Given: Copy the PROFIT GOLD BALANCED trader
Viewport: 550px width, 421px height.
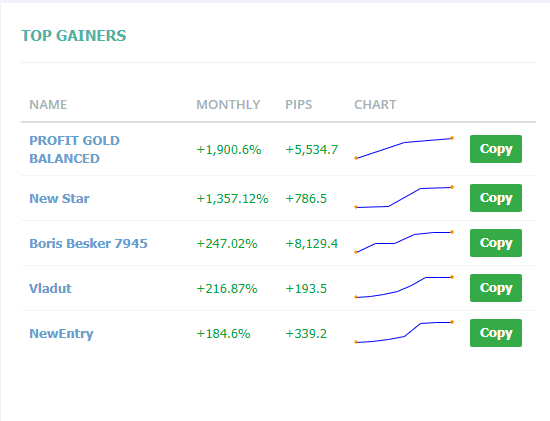Looking at the screenshot, I should click(496, 149).
